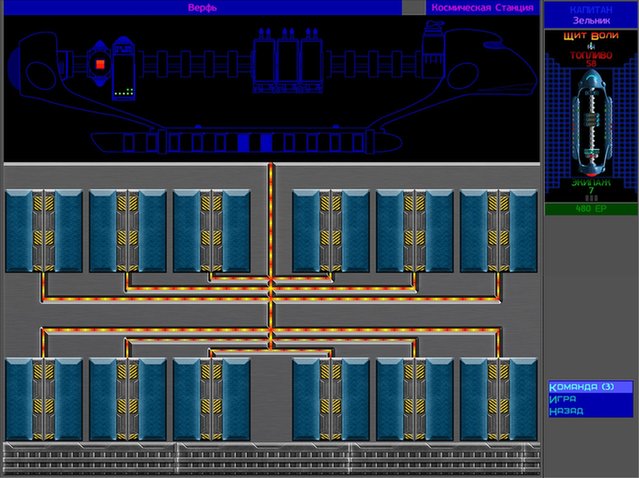Select the crew pod with green dots
The height and width of the screenshot is (478, 639).
coord(123,68)
